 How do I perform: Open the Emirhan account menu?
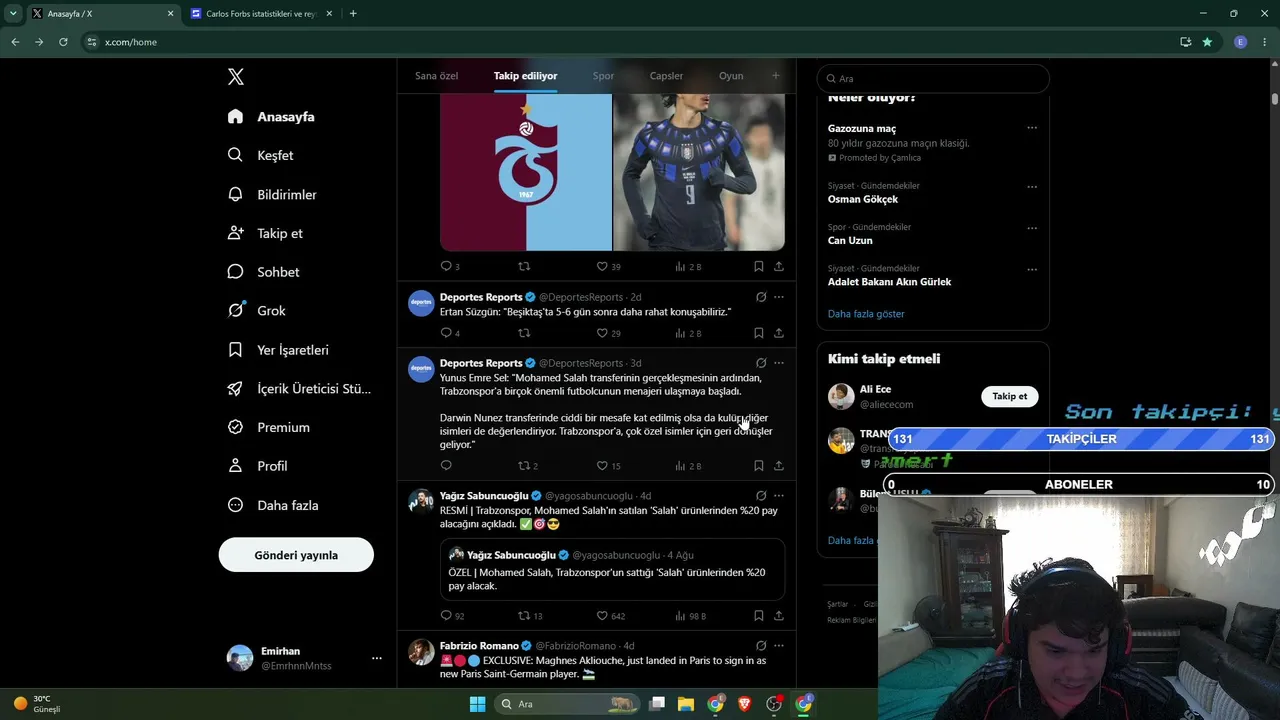(304, 658)
